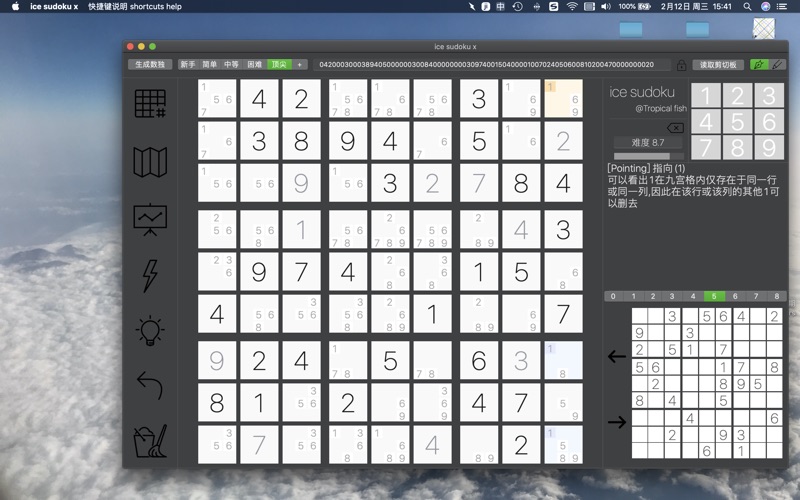
Task: Switch to the pencil candidate mode
Action: (777, 65)
